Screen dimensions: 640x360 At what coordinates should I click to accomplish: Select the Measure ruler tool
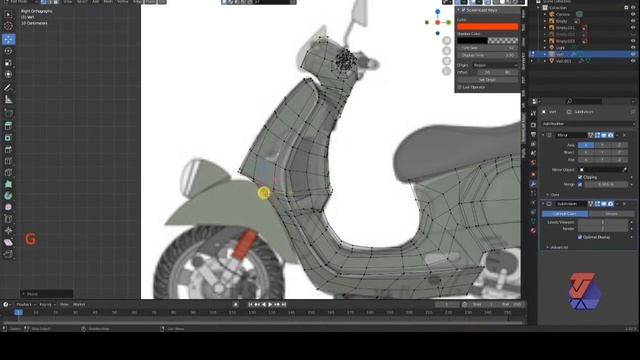(x=8, y=99)
